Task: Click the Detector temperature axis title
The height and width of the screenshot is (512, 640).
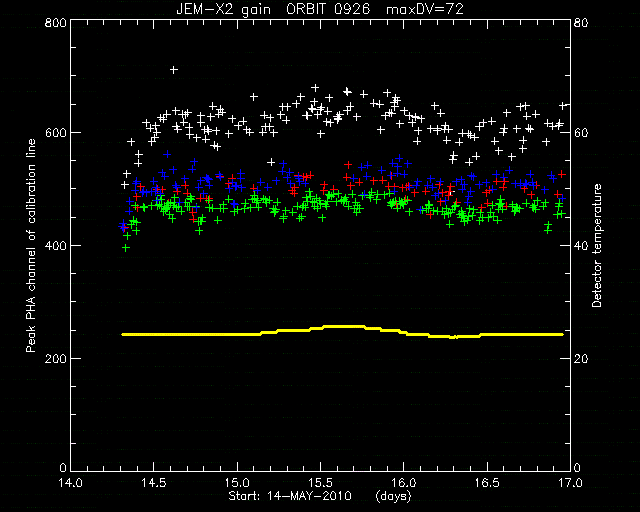Action: [597, 246]
